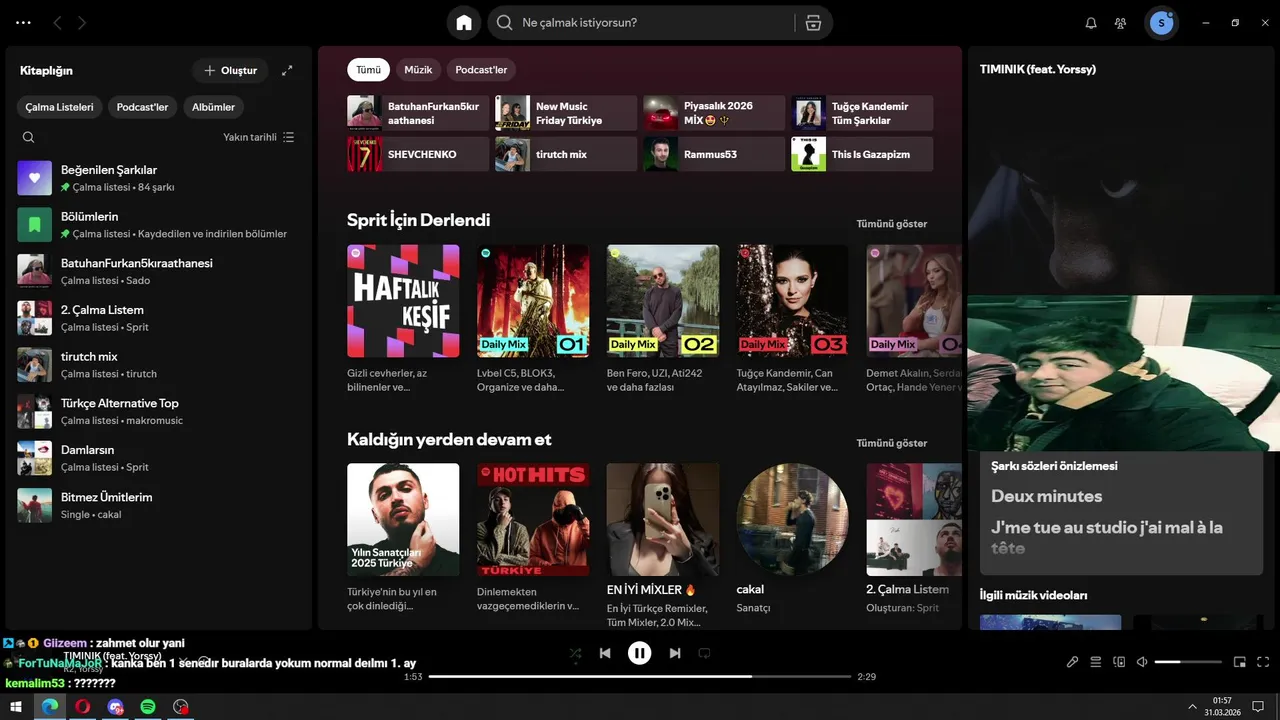Toggle the Çalma Listeleri library filter
This screenshot has width=1280, height=720.
pyautogui.click(x=60, y=107)
